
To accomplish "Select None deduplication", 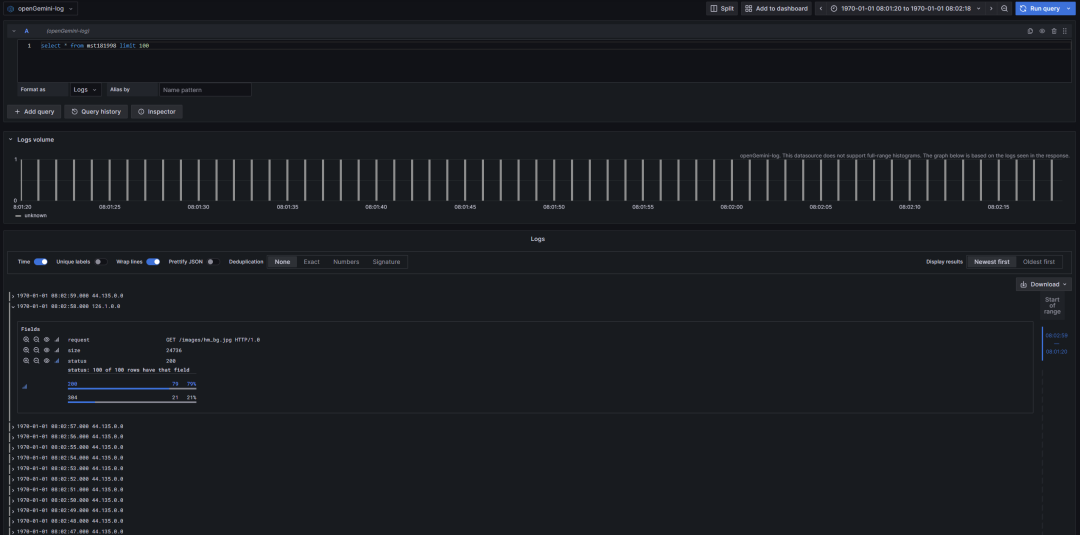I will (x=282, y=262).
